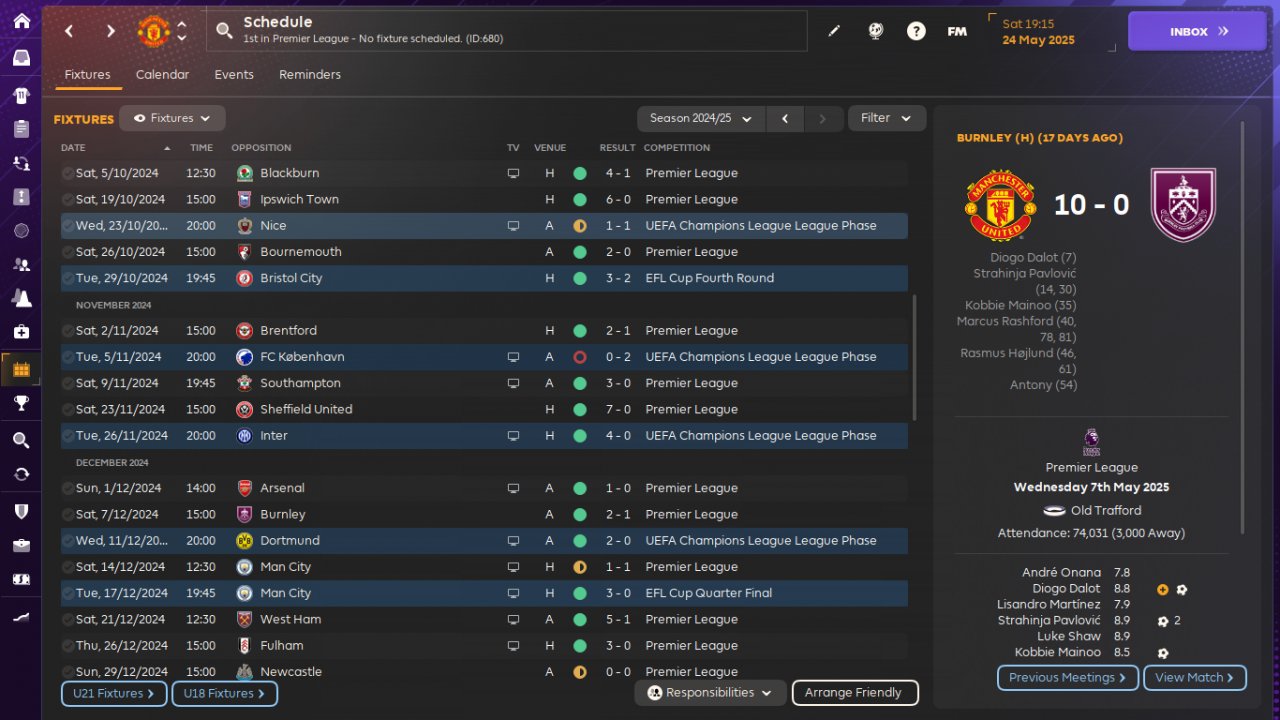Image resolution: width=1280 pixels, height=720 pixels.
Task: Open U18 Fixtures
Action: point(225,693)
